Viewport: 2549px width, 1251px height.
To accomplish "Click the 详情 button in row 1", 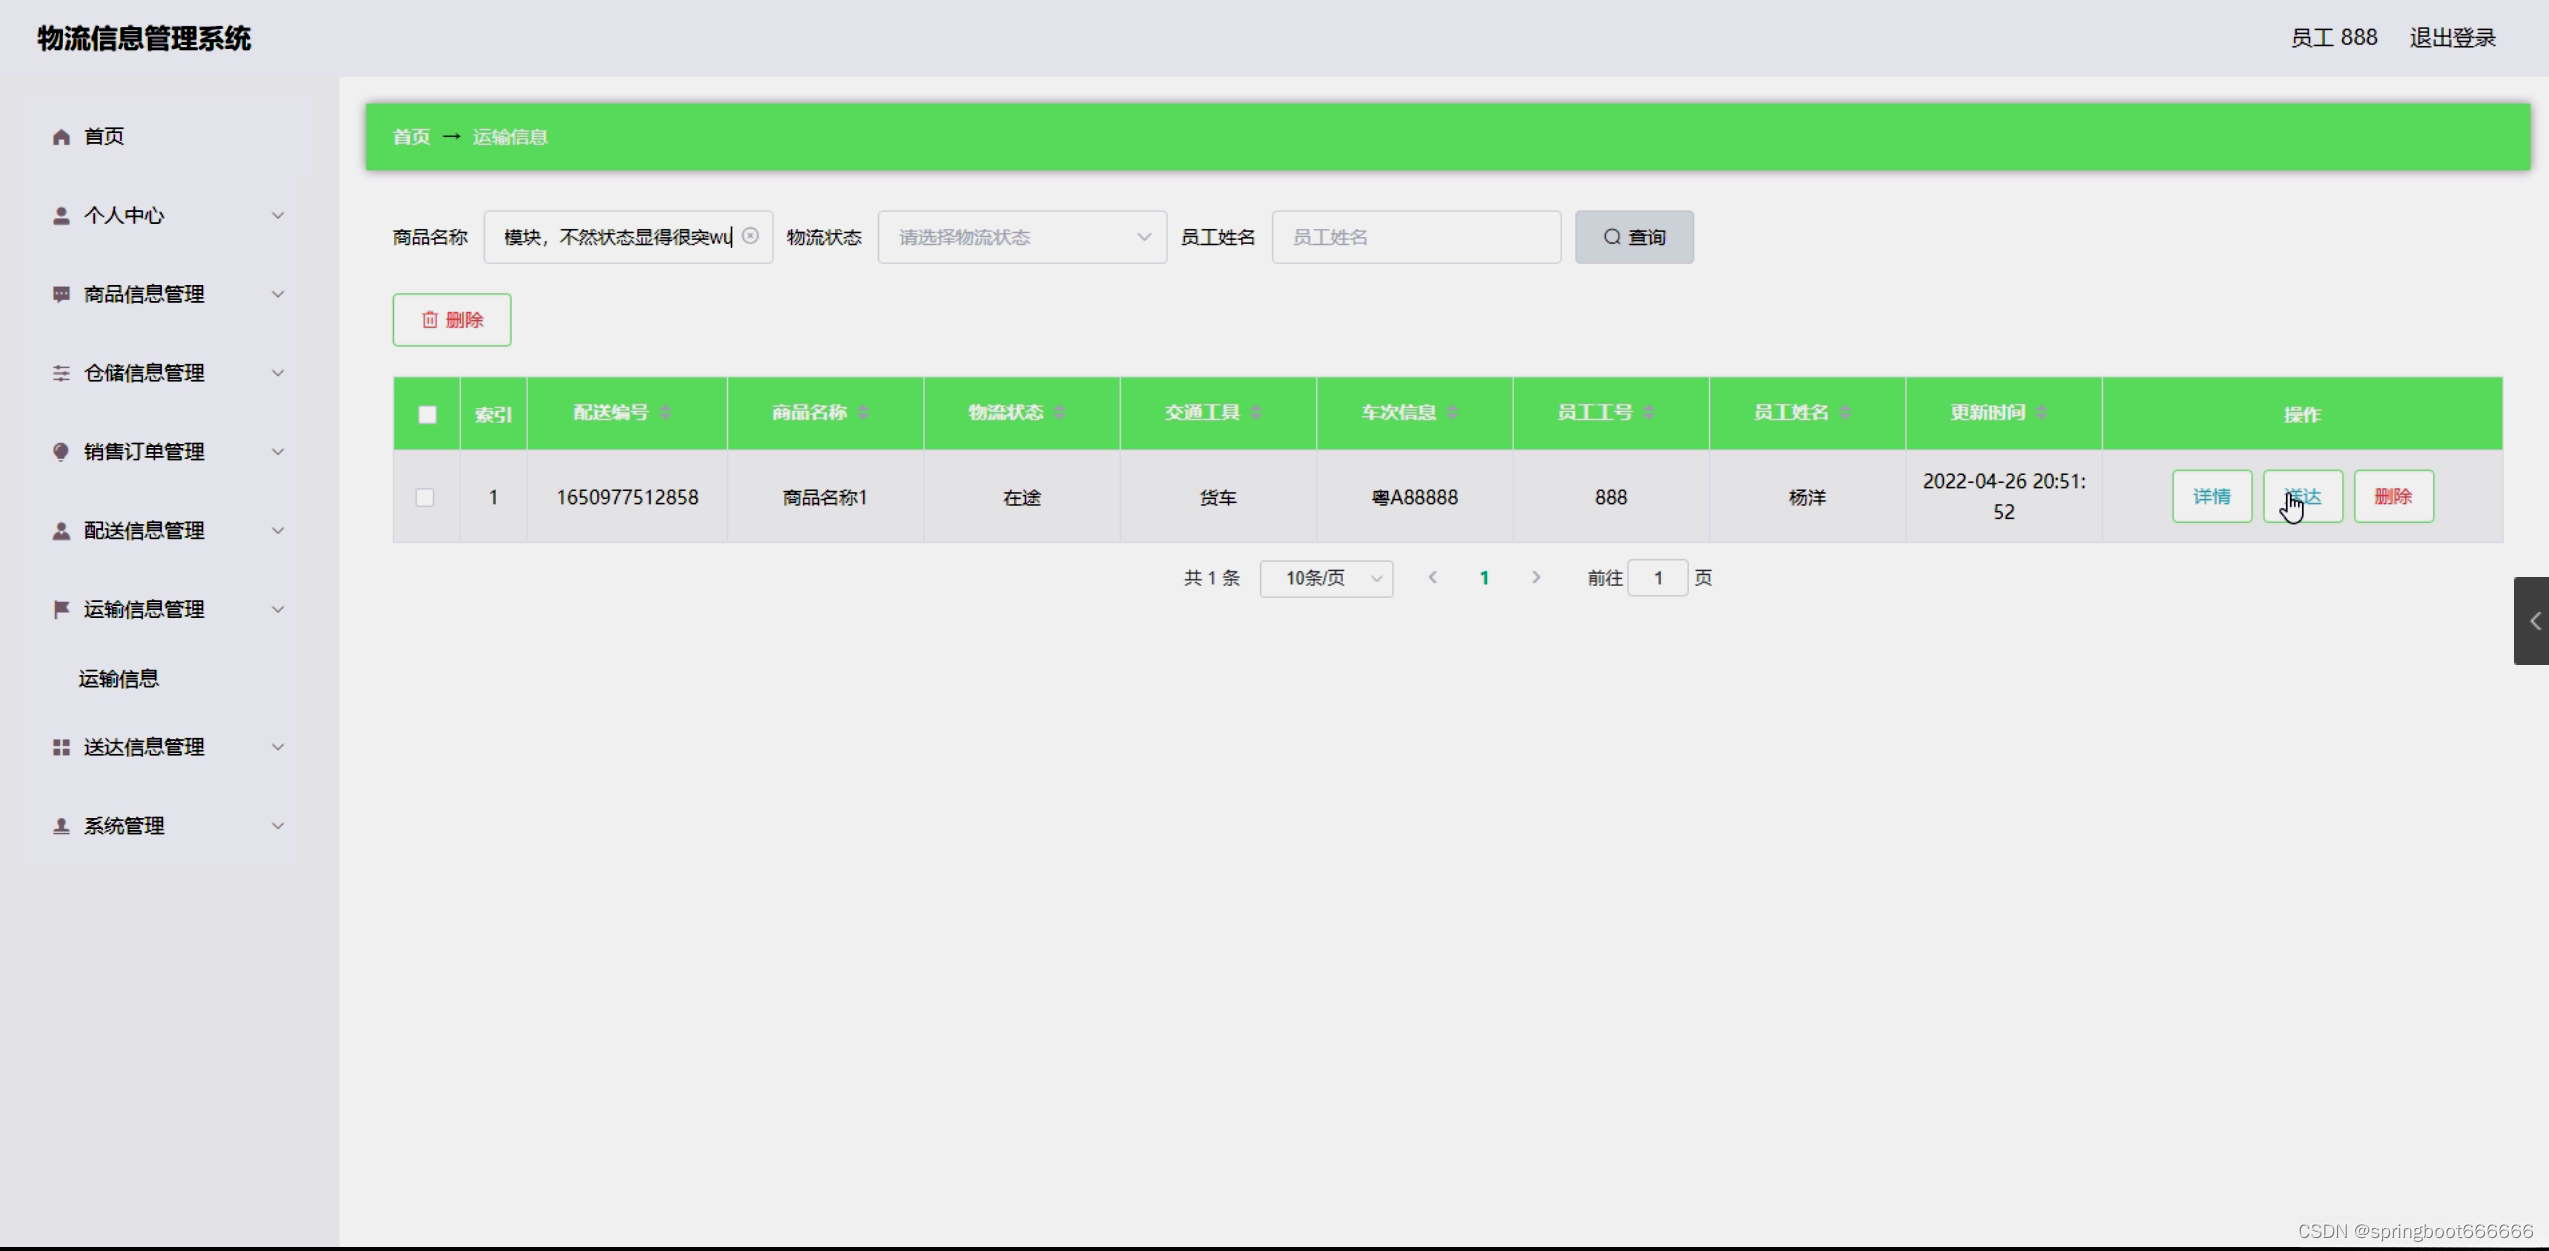I will pyautogui.click(x=2211, y=497).
